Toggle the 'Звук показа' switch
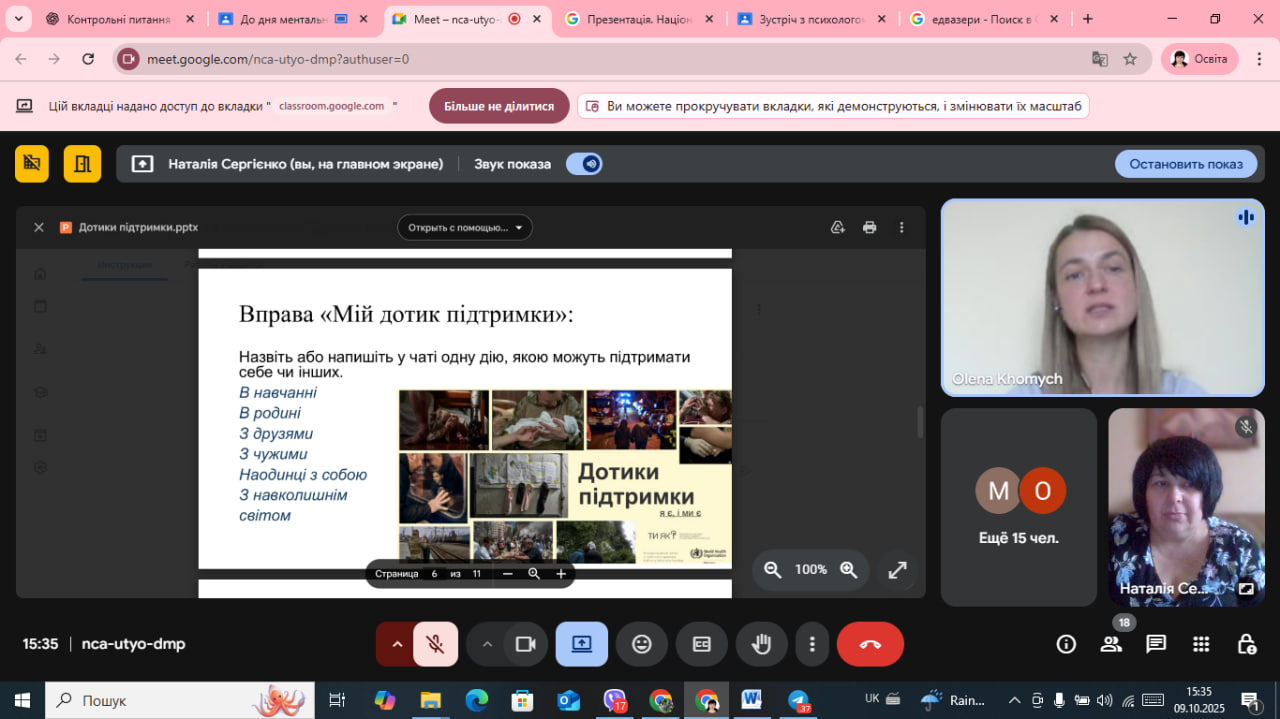 [x=584, y=164]
